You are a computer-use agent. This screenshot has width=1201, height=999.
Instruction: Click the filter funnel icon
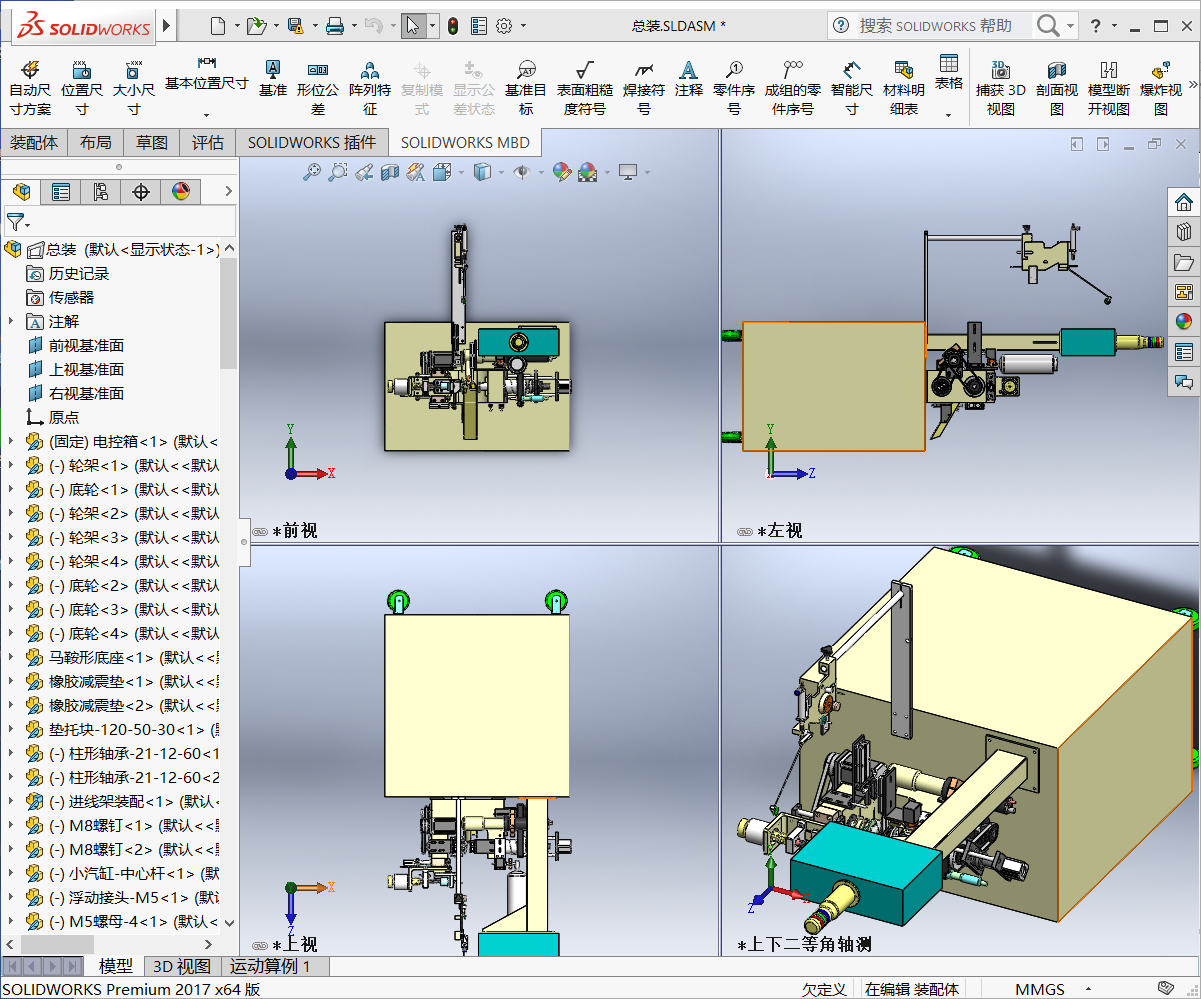click(16, 222)
